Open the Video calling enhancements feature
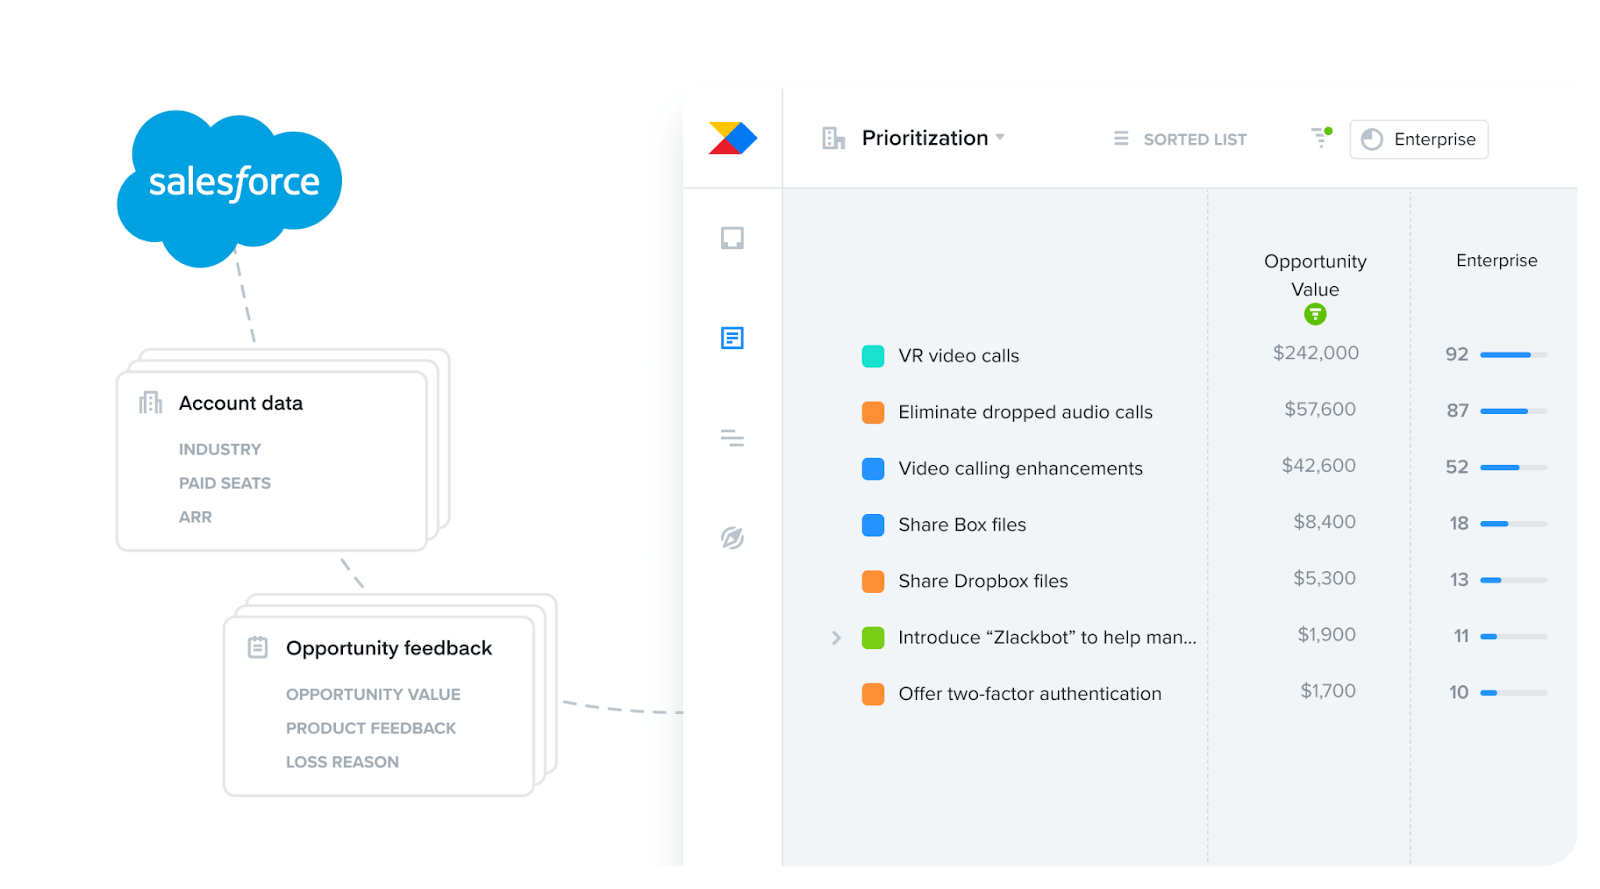The height and width of the screenshot is (889, 1600). pos(1020,469)
